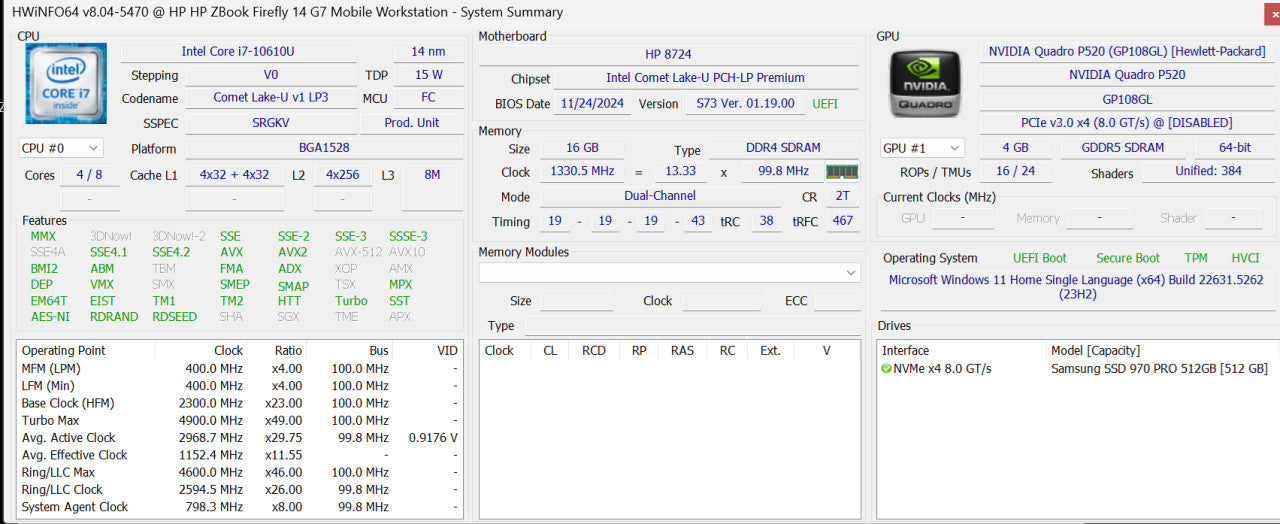Click the Platform value BGA1528
The height and width of the screenshot is (524, 1280).
[x=324, y=148]
